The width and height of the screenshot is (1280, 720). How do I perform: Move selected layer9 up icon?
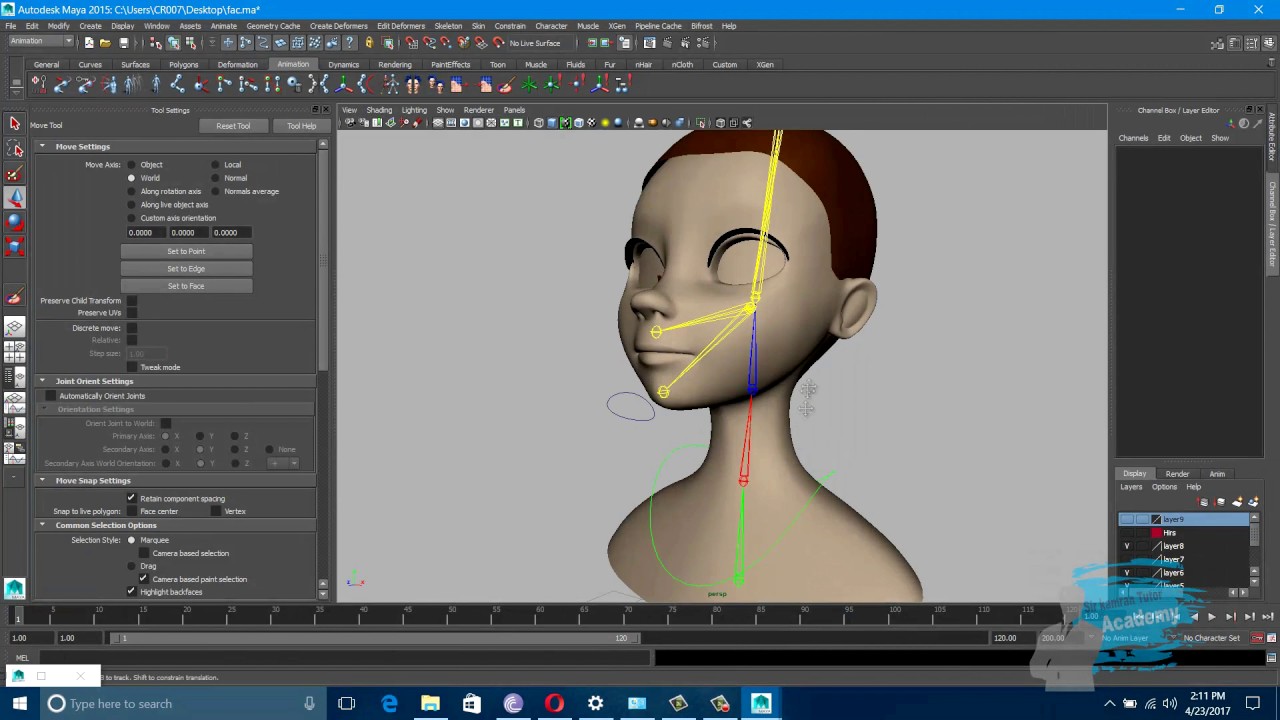click(1205, 502)
